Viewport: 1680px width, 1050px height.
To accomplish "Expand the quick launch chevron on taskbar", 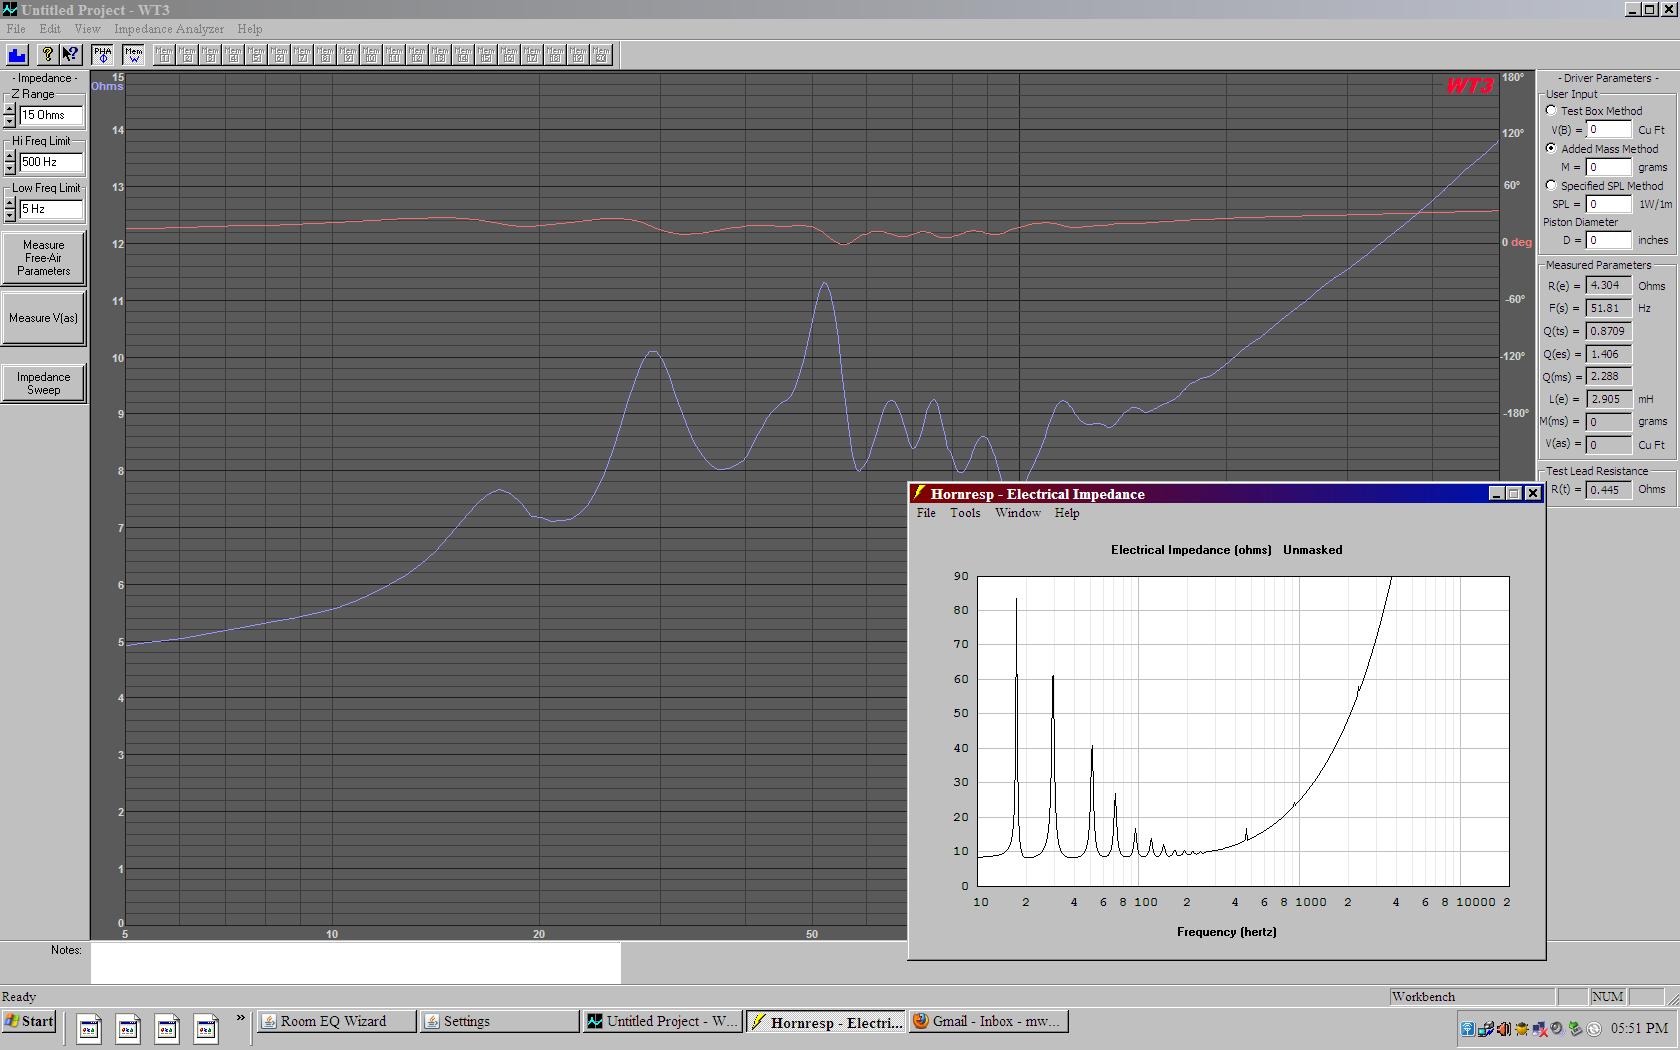I will [x=240, y=1019].
